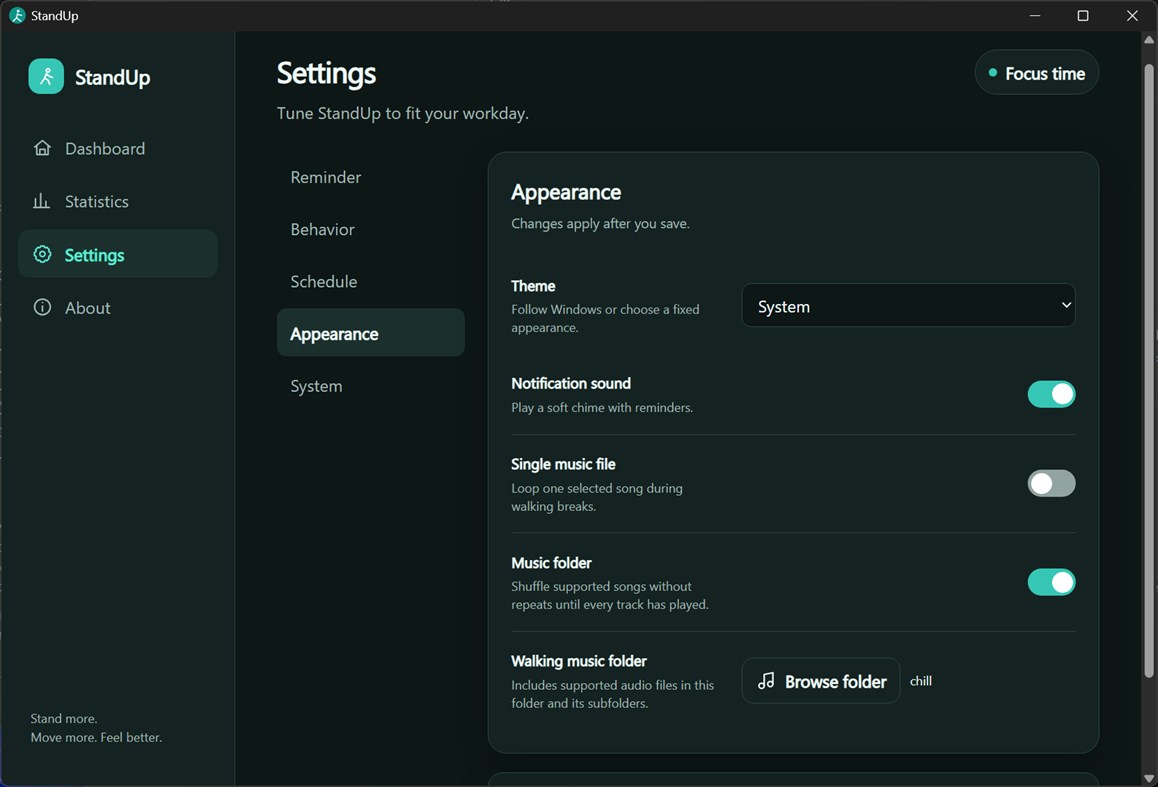Click the StandUp logo icon in sidebar
The width and height of the screenshot is (1158, 787).
point(46,76)
